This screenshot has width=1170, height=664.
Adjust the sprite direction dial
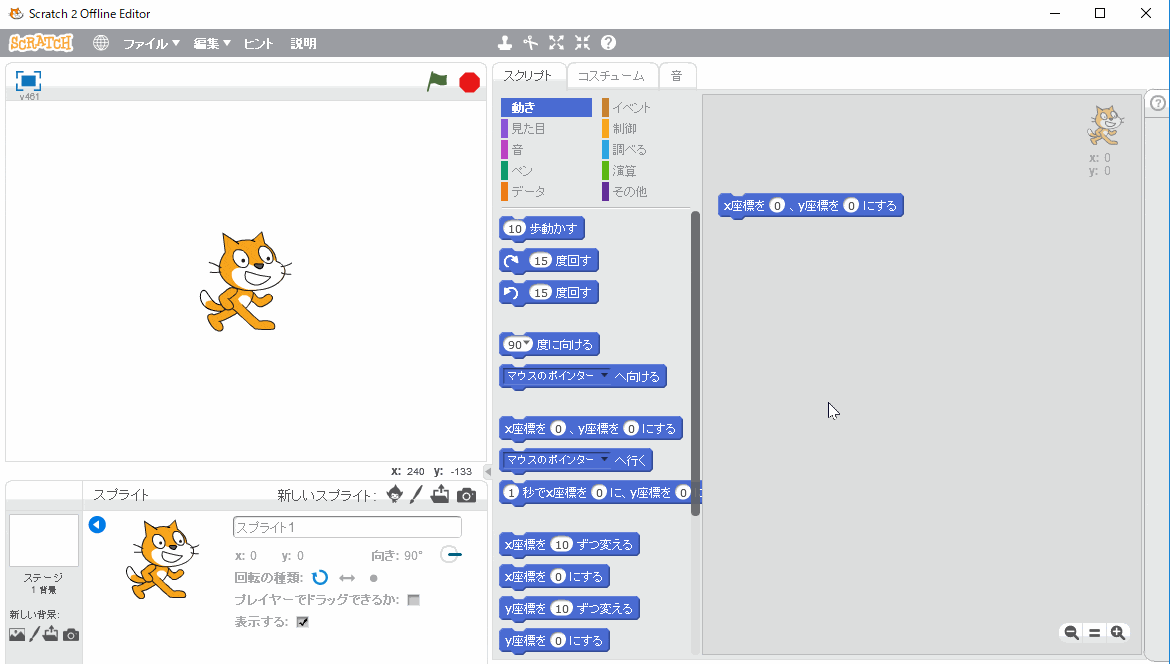pyautogui.click(x=450, y=554)
